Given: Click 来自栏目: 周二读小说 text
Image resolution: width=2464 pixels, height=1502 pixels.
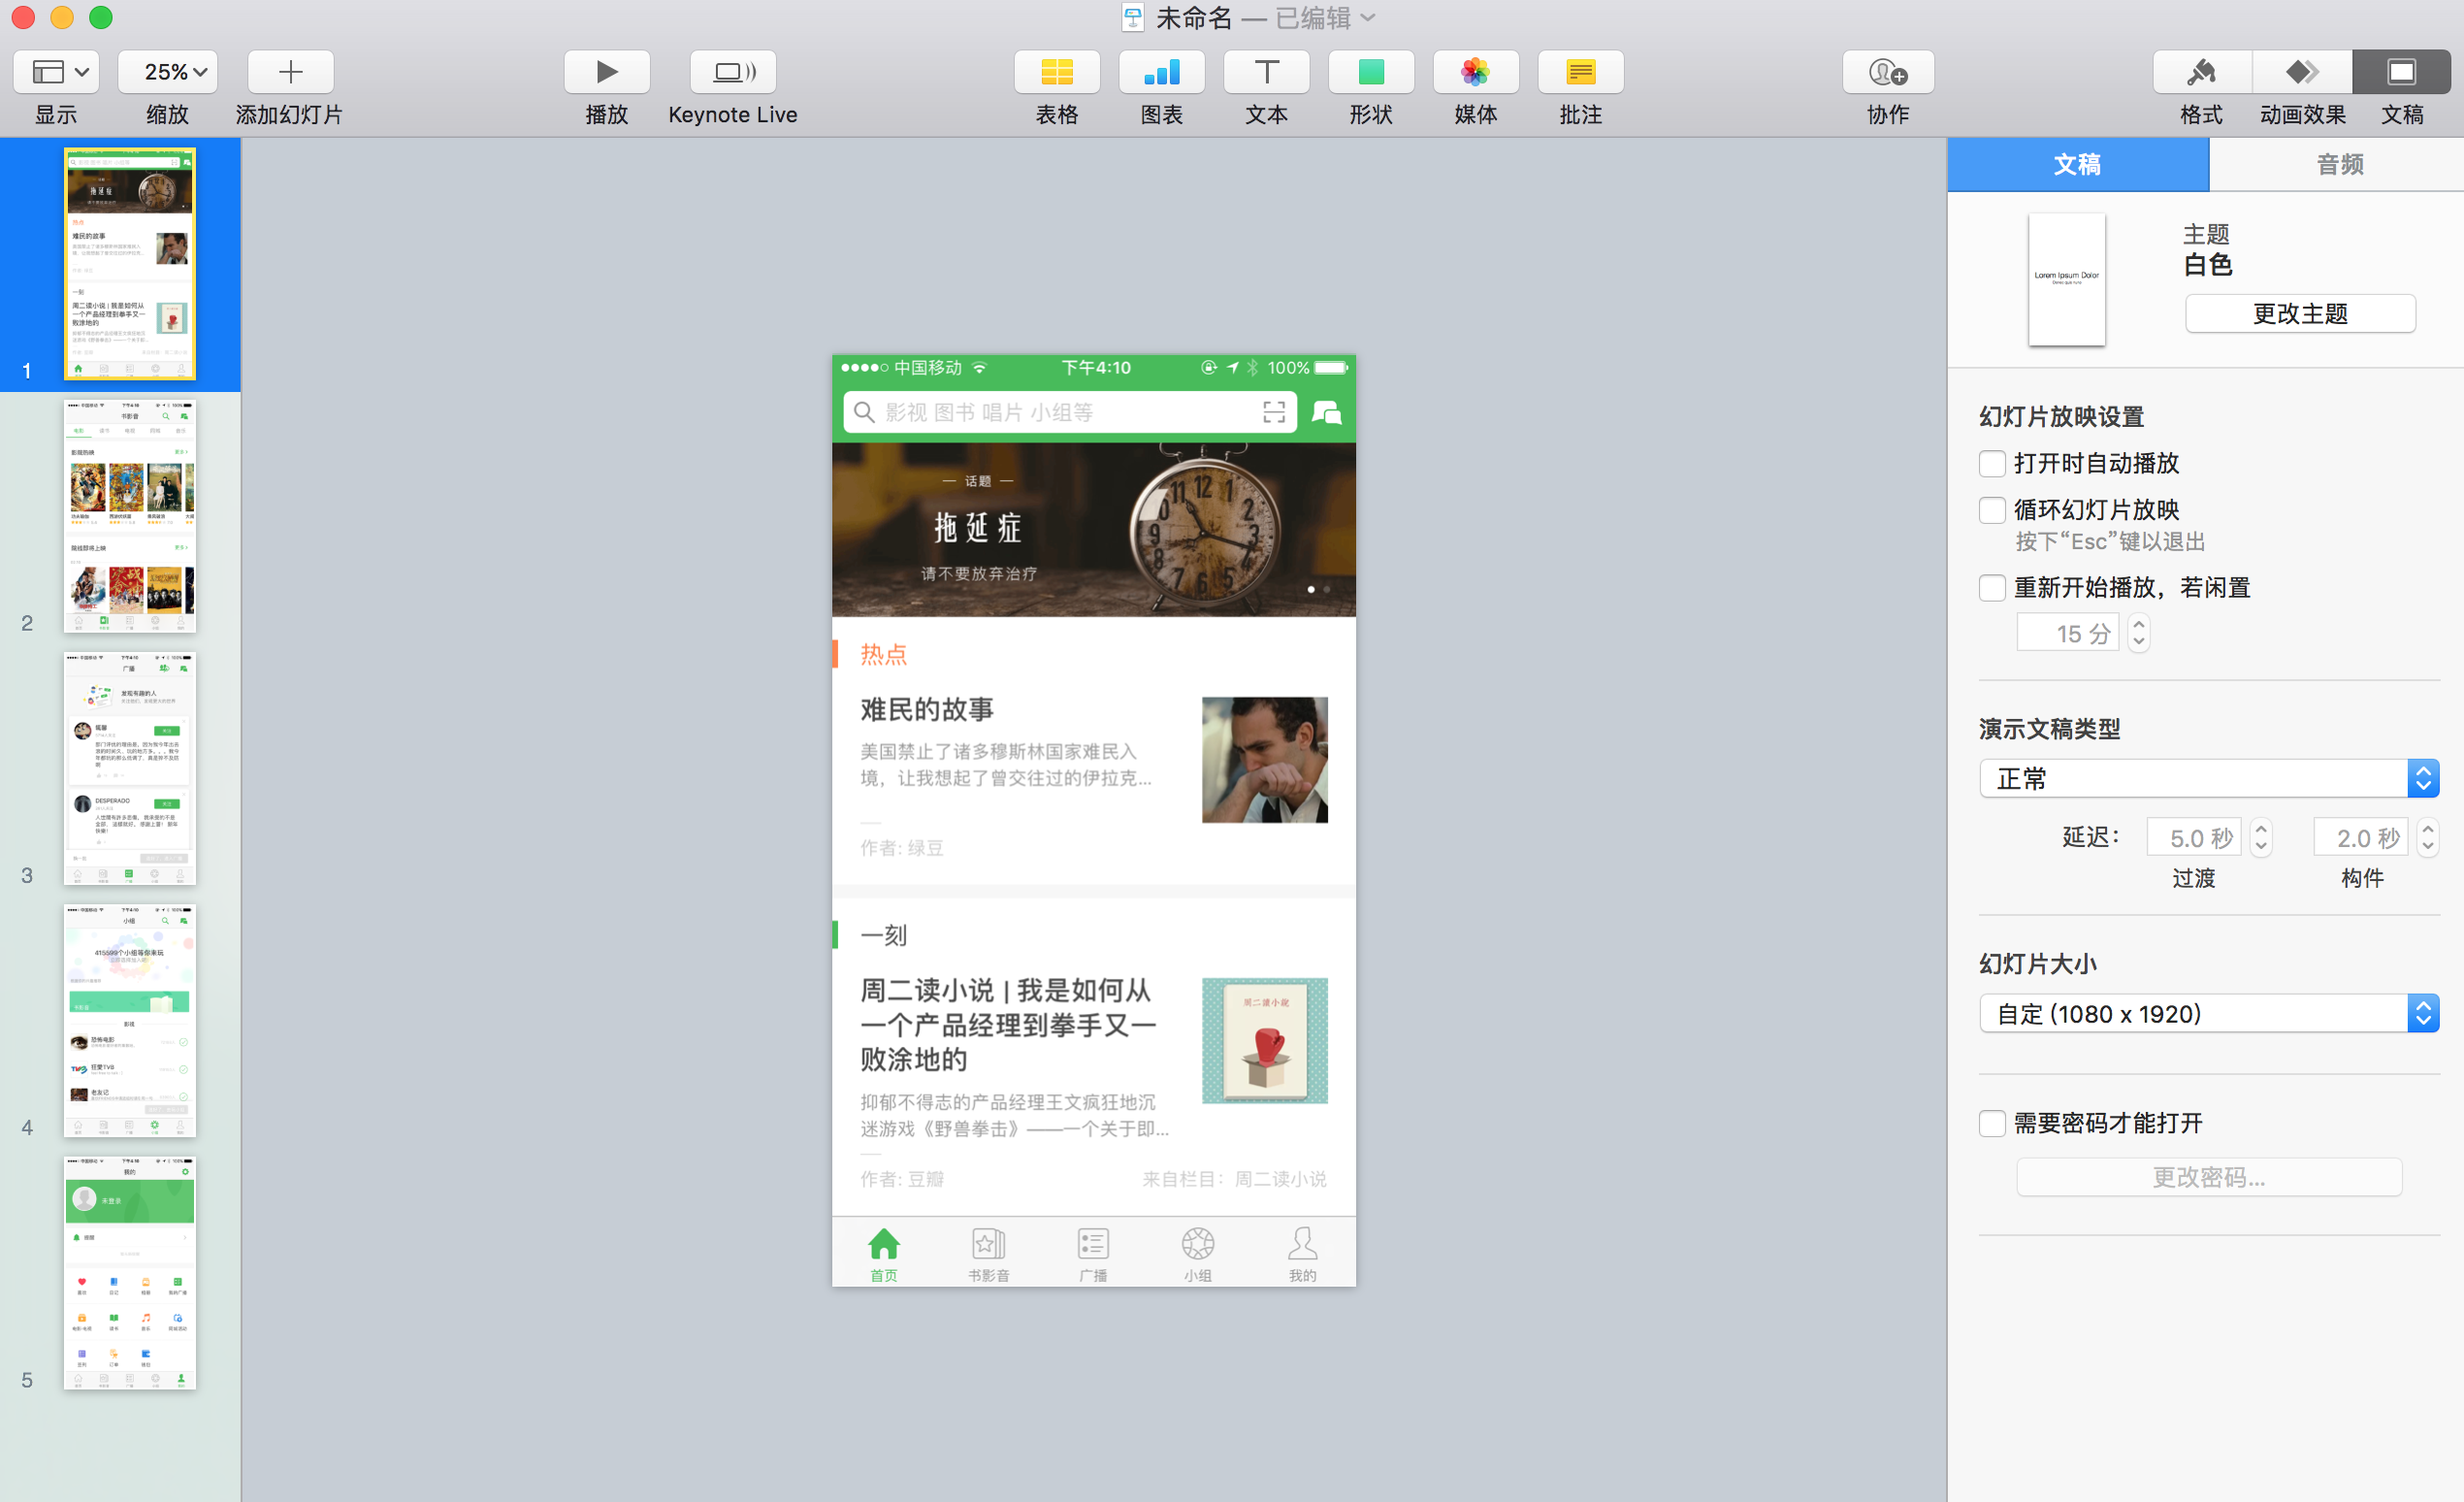Looking at the screenshot, I should [x=1235, y=1180].
